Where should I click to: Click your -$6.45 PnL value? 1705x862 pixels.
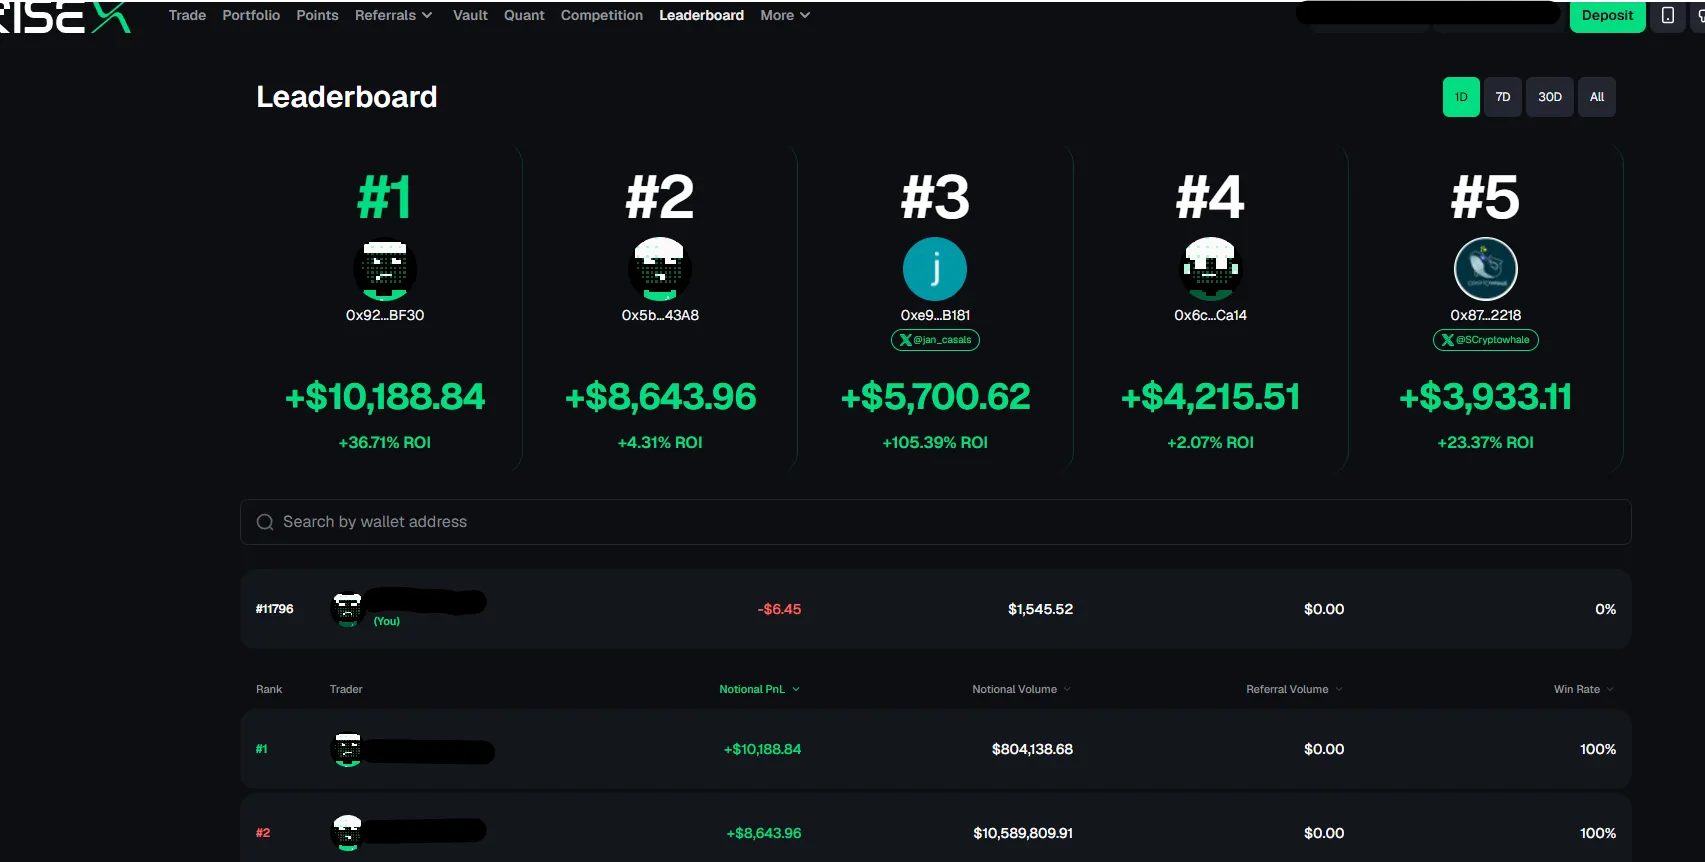779,609
